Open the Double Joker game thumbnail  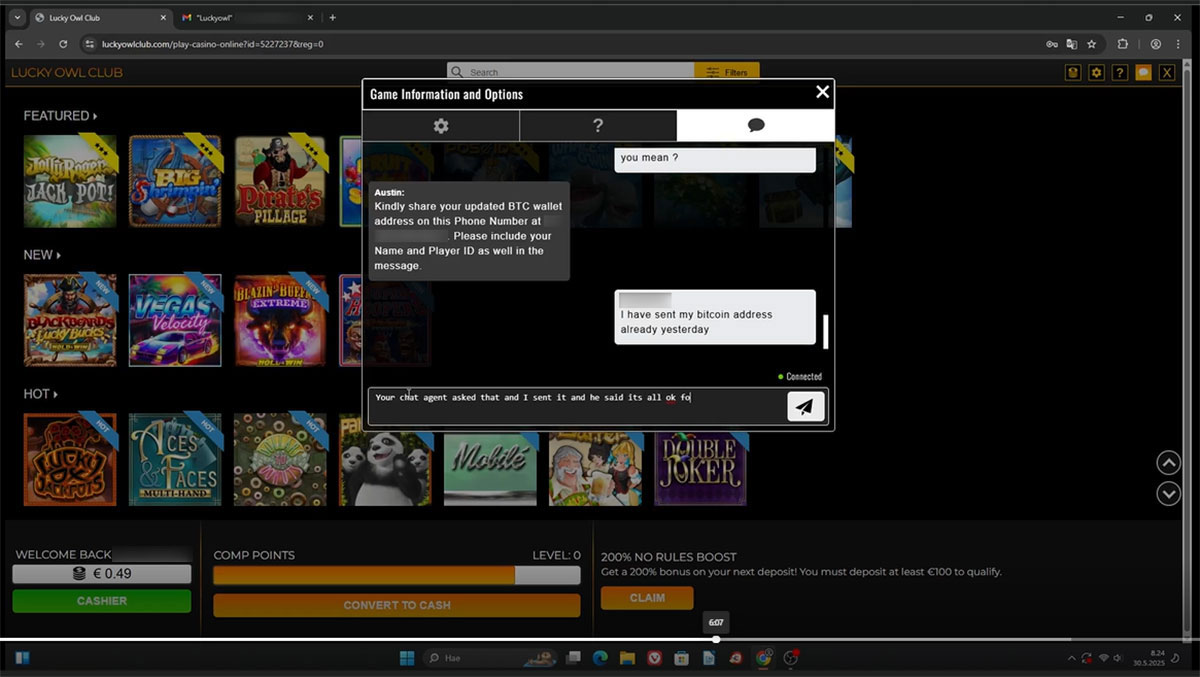click(x=702, y=468)
